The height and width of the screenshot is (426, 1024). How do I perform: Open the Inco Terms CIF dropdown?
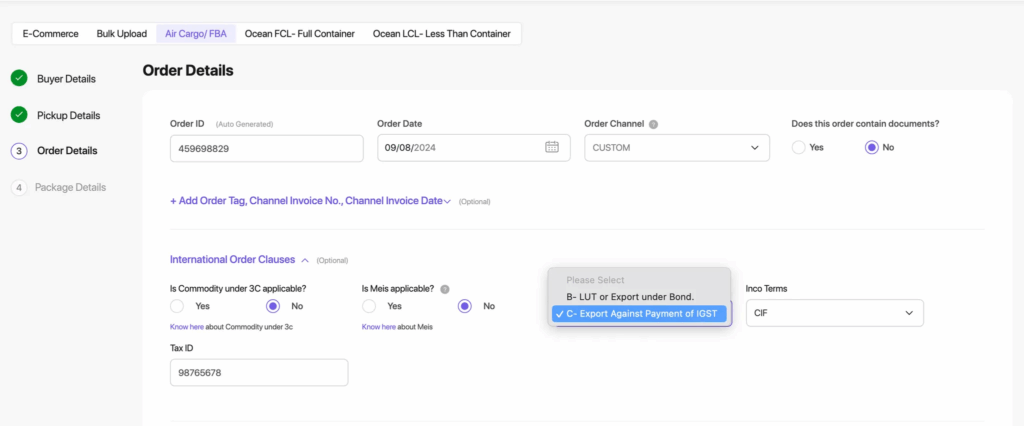click(834, 313)
